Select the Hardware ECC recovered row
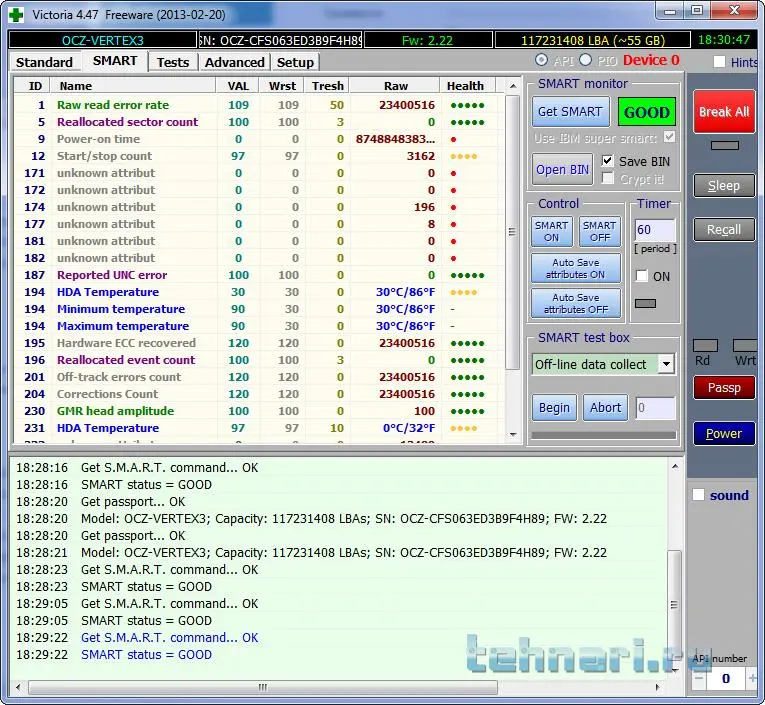This screenshot has width=765, height=705. (257, 343)
